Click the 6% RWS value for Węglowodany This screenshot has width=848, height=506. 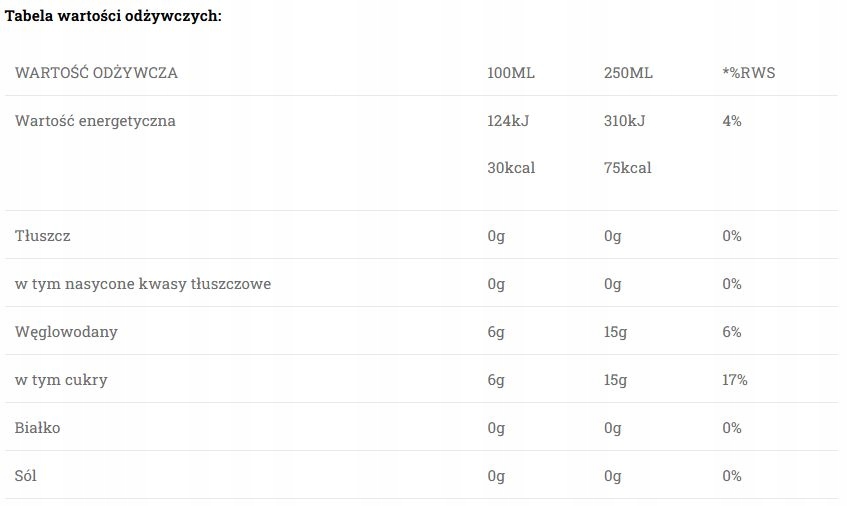tap(731, 332)
